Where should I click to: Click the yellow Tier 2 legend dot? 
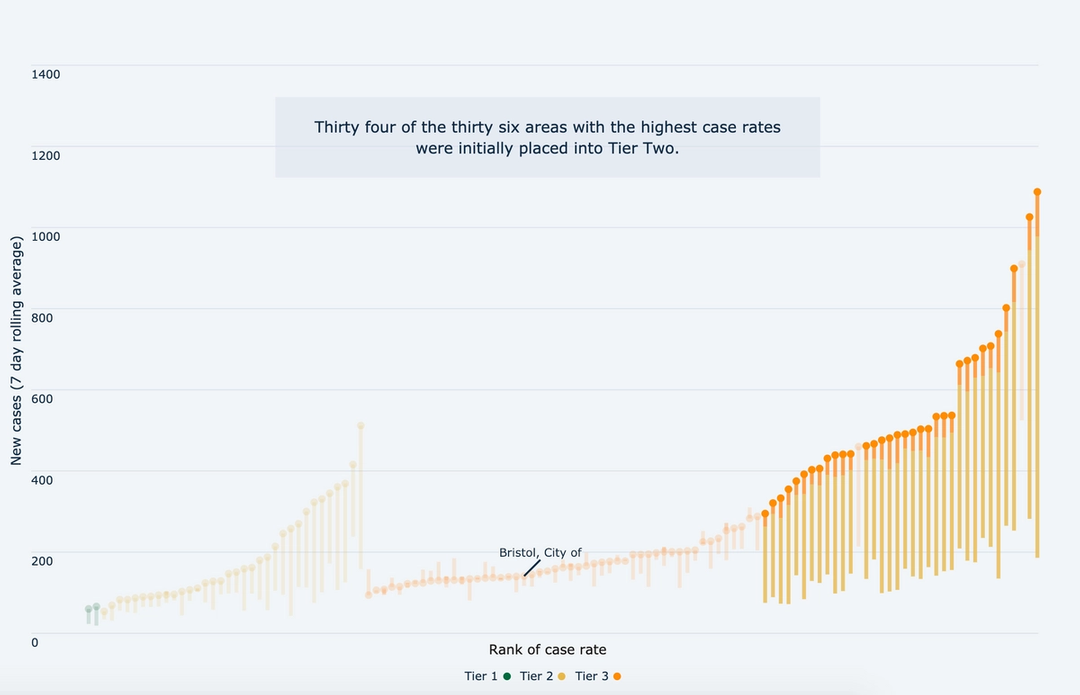click(x=561, y=676)
